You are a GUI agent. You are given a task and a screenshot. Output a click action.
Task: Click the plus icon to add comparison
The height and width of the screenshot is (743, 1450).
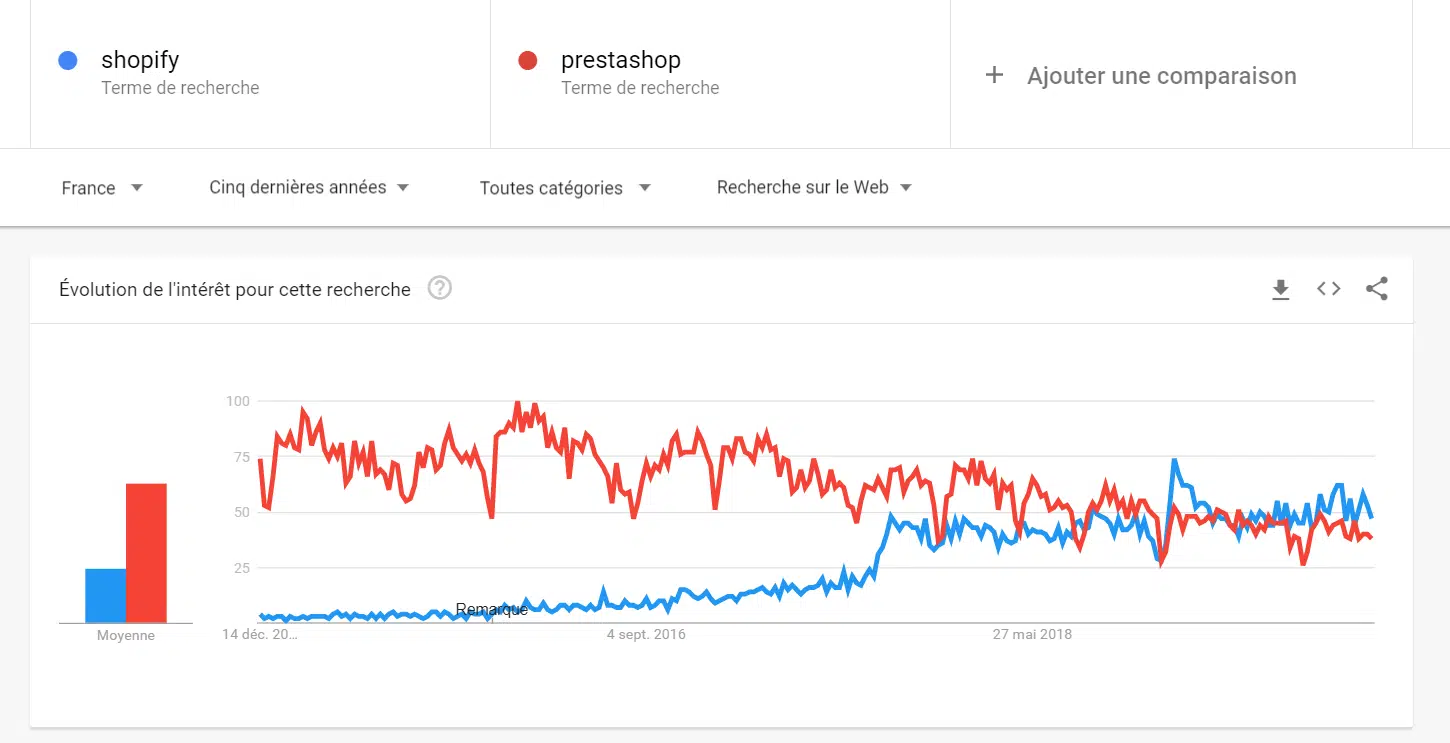994,75
